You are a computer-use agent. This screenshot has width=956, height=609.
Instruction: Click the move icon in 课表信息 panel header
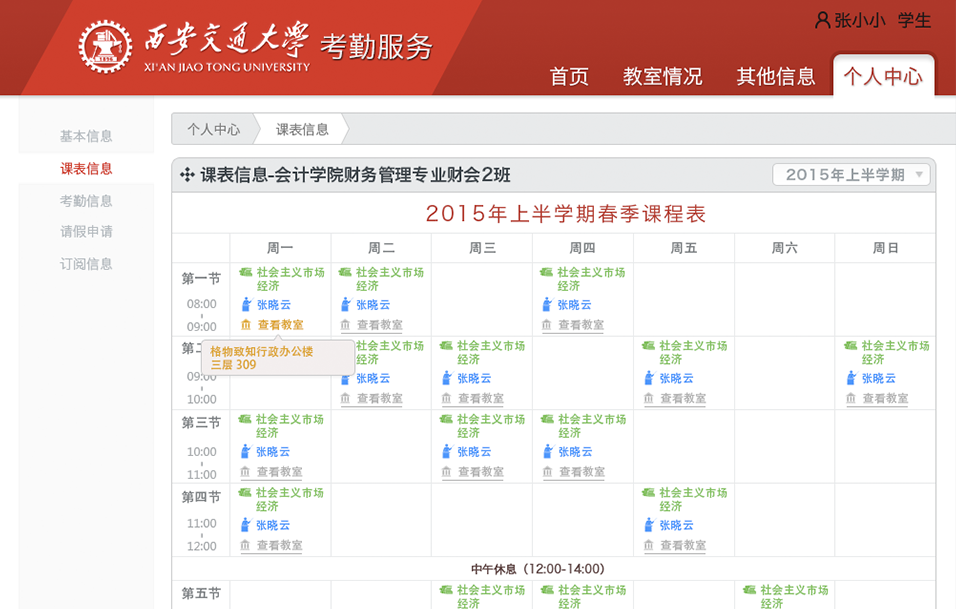(186, 175)
